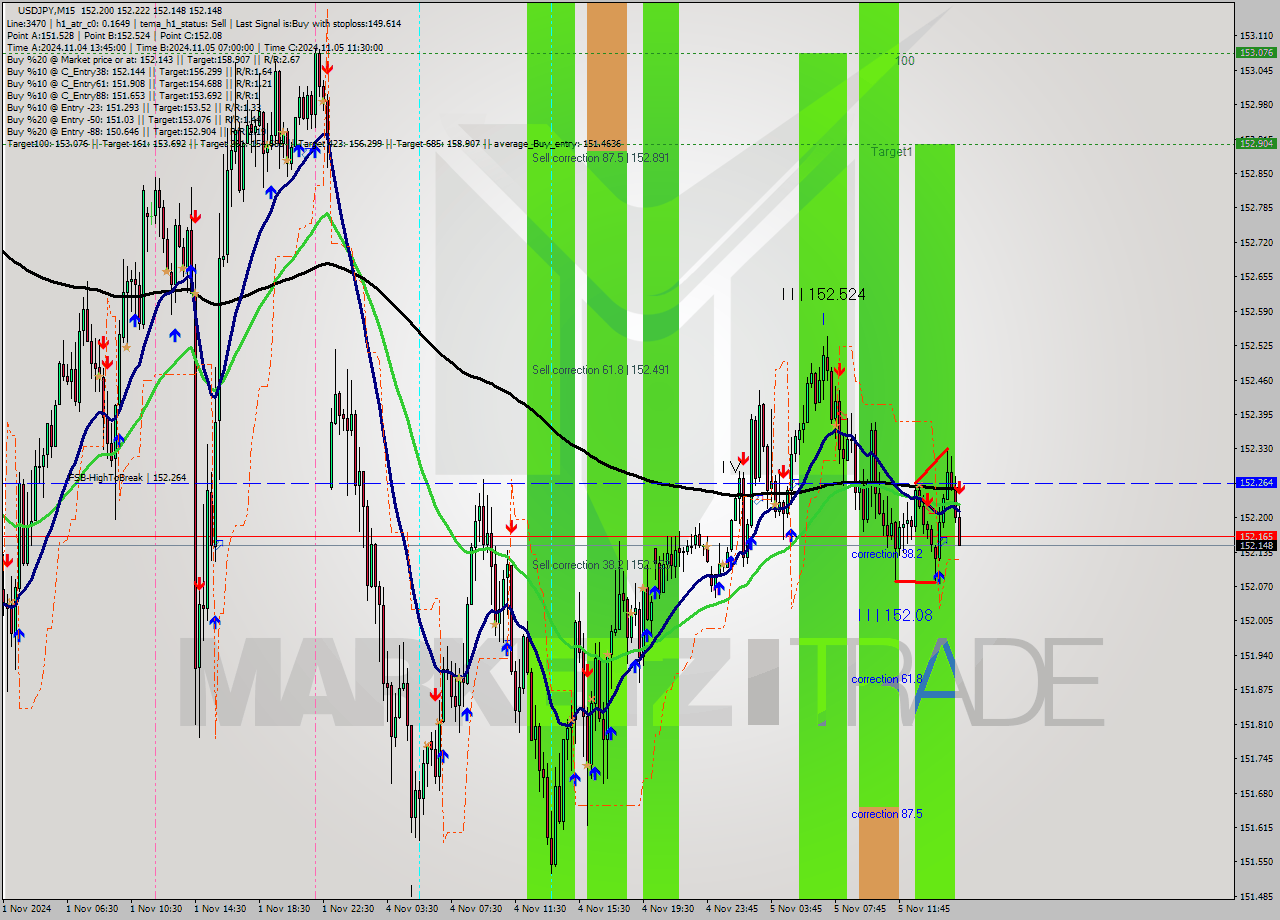Click the green 153.076 price tag
Screen dimensions: 1280x920
[1256, 52]
